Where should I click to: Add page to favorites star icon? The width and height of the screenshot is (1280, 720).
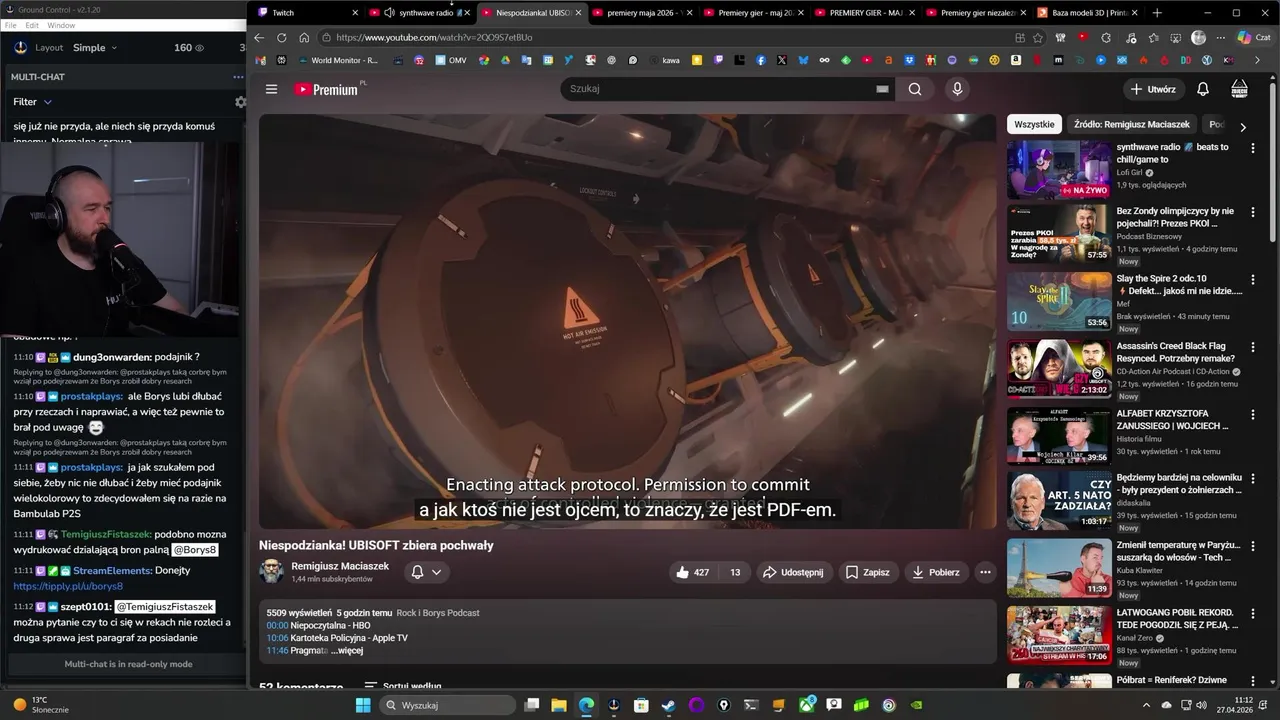click(1038, 37)
